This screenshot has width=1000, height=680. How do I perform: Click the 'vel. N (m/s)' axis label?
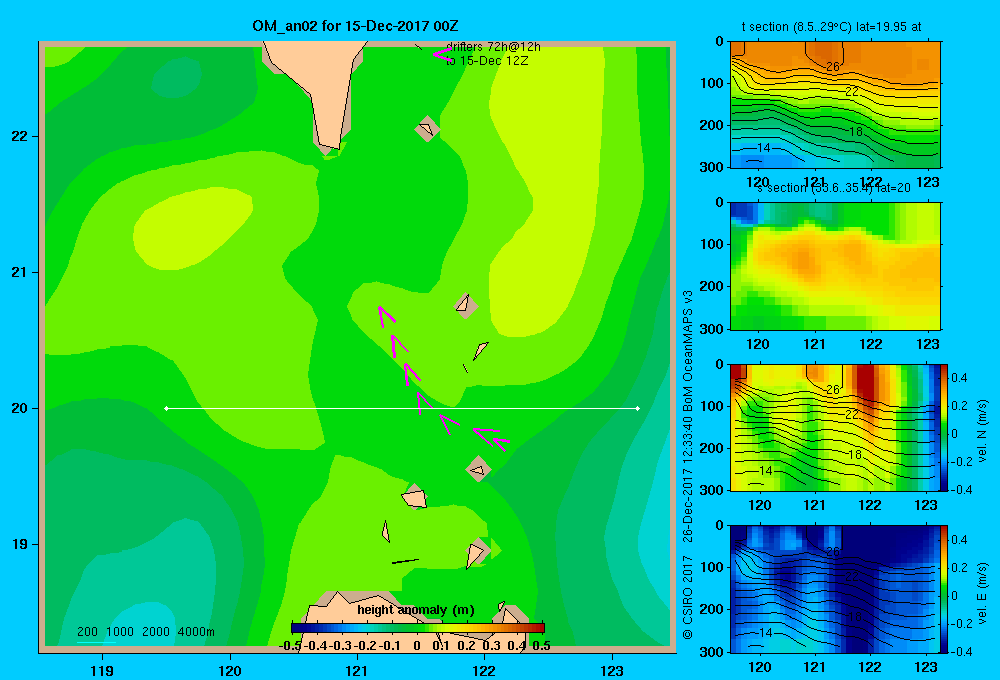(x=982, y=431)
